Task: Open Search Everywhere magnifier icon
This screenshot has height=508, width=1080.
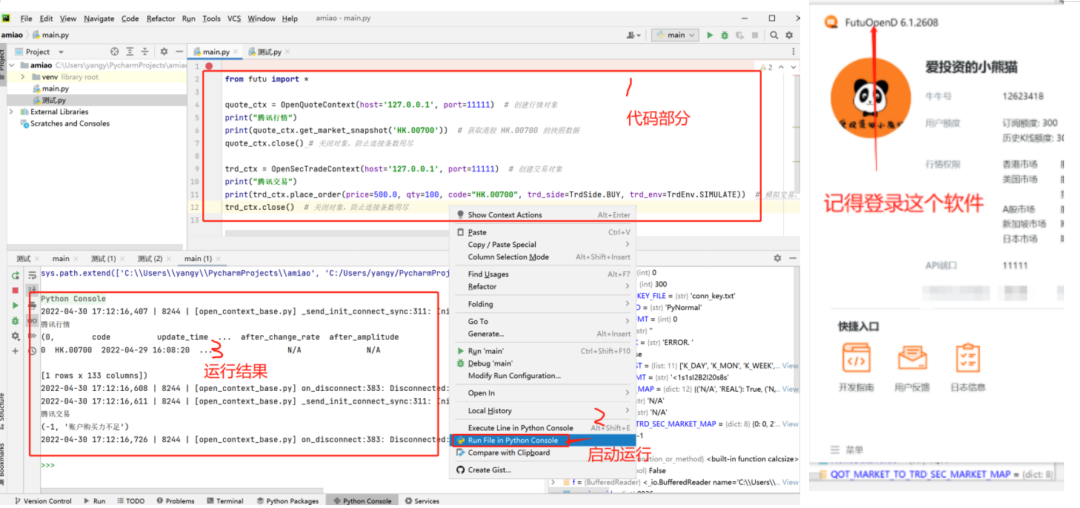Action: click(x=775, y=35)
